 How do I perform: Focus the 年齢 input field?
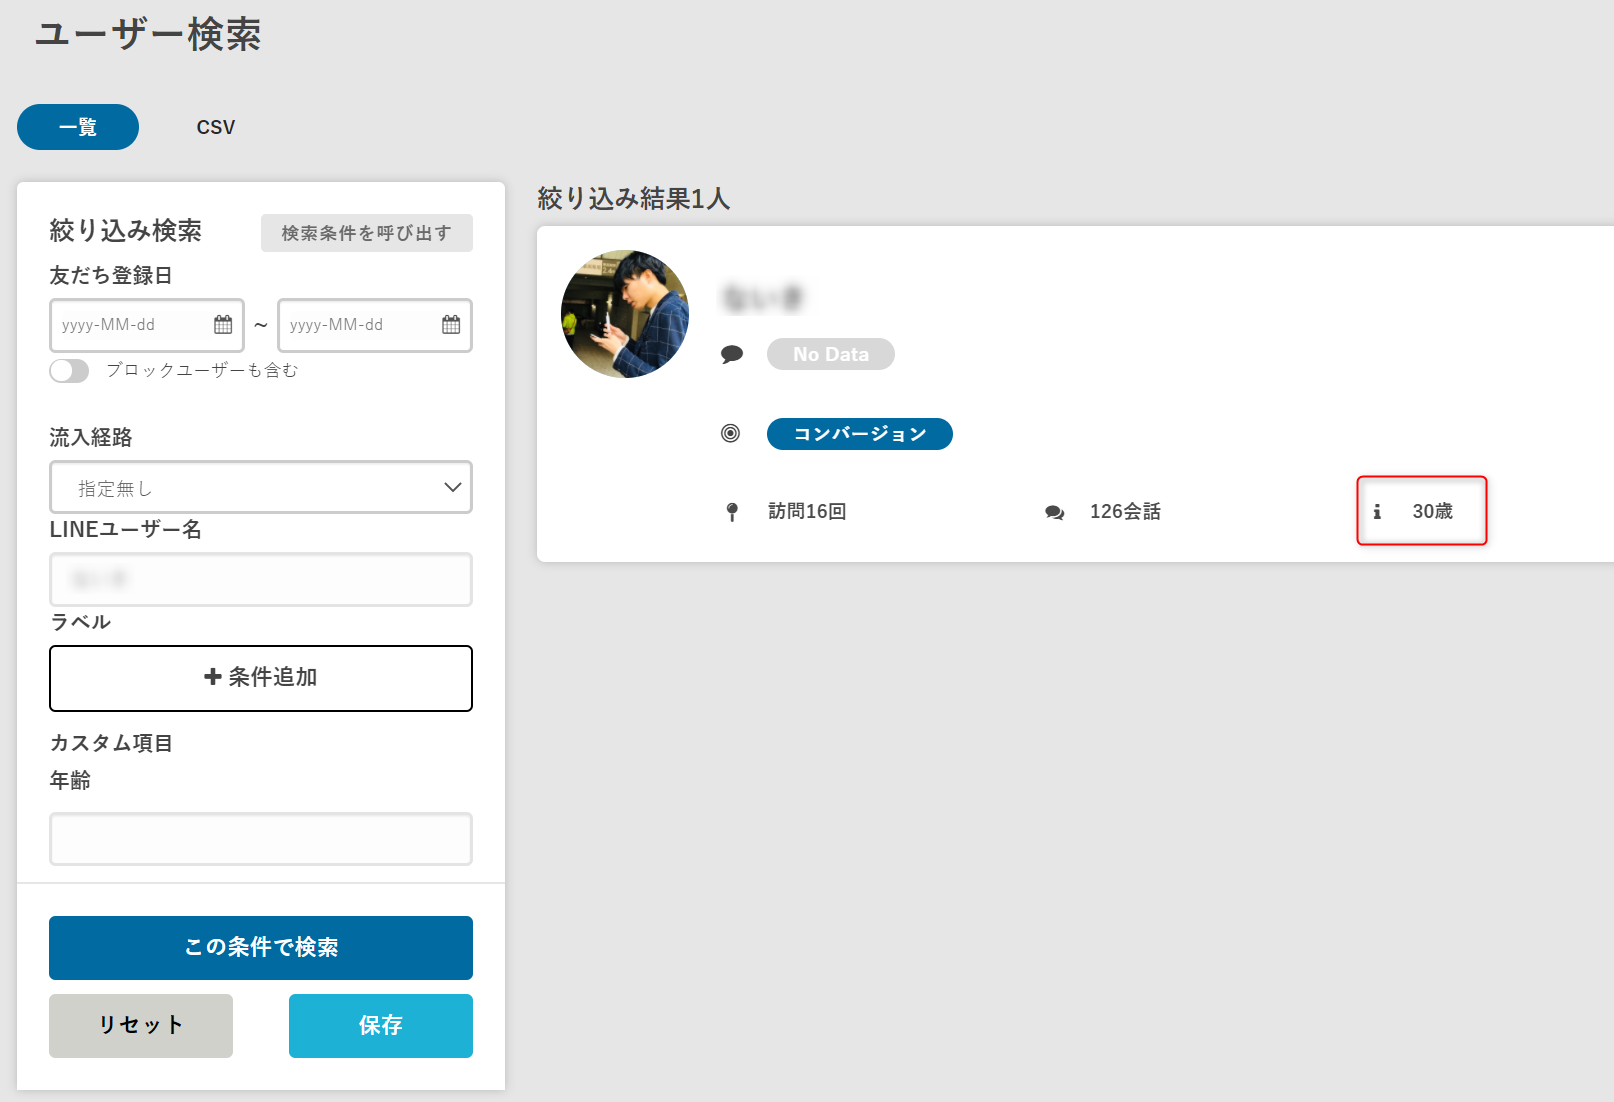pyautogui.click(x=261, y=839)
